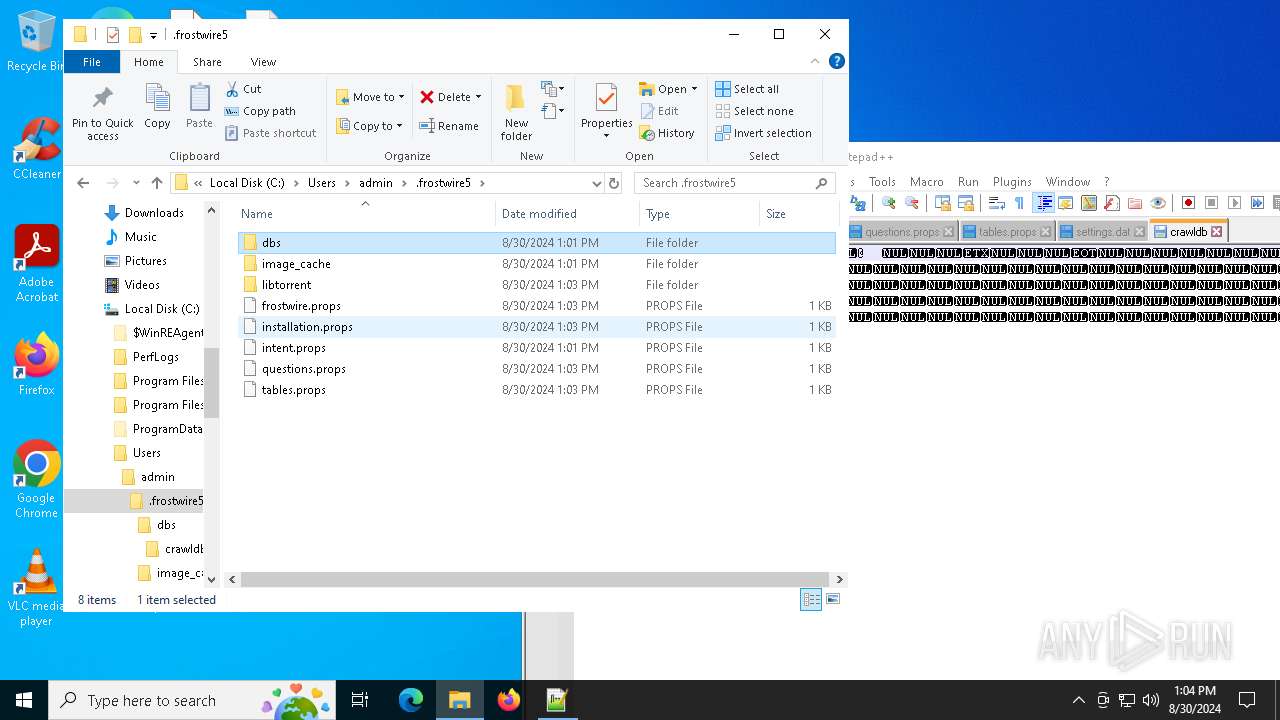1280x720 pixels.
Task: Open file History in ribbon
Action: tap(667, 133)
